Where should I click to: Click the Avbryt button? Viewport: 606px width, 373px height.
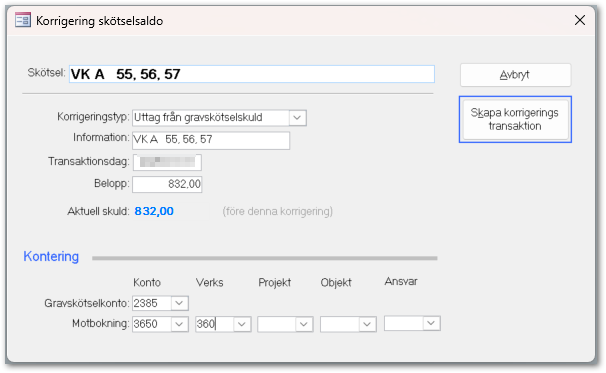[x=515, y=75]
